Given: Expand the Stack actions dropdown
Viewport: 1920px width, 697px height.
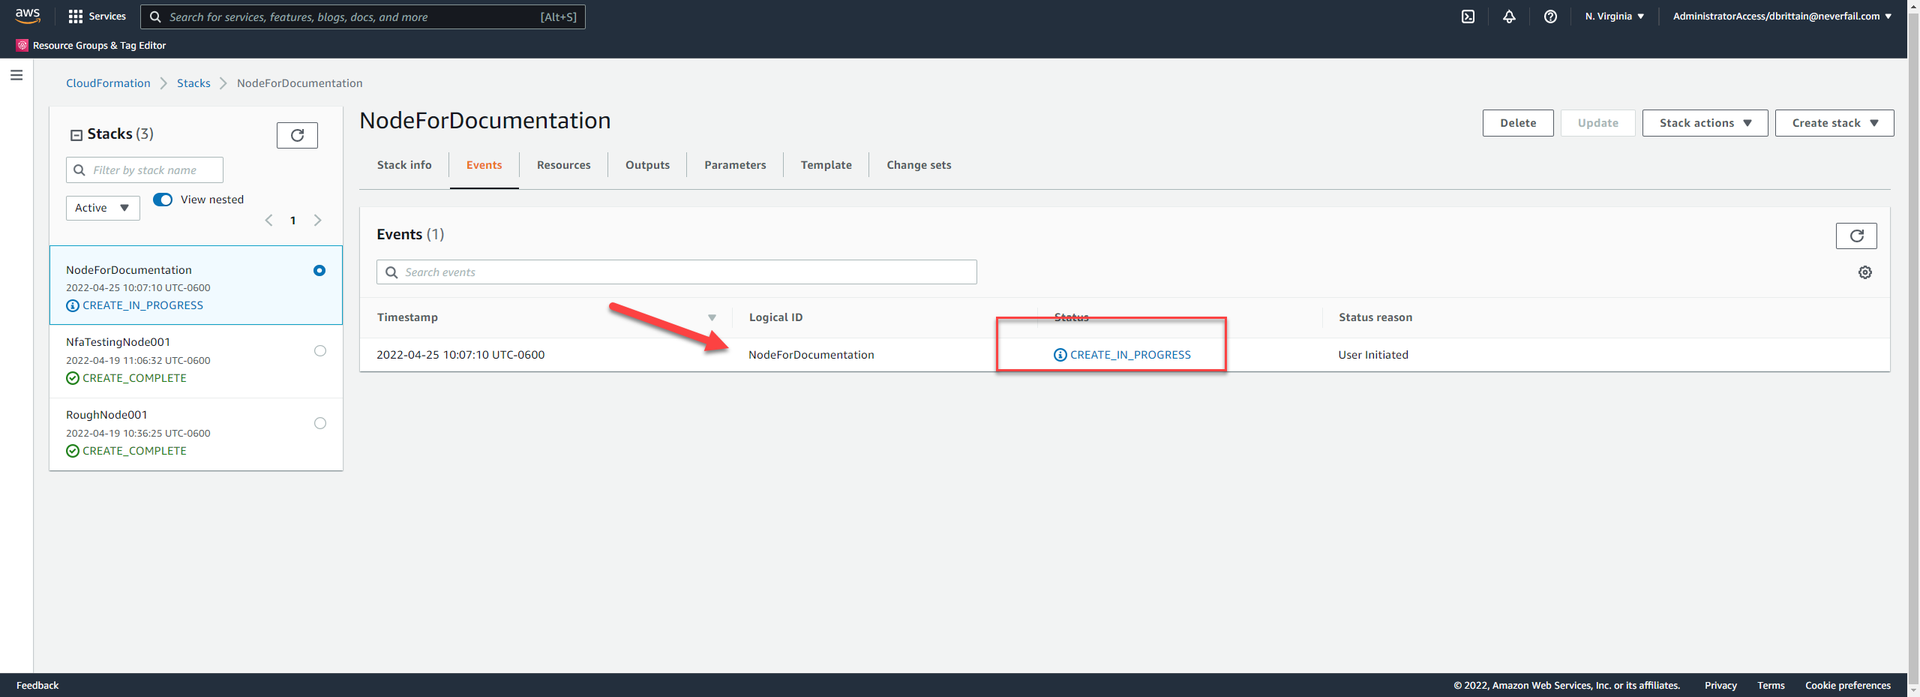Looking at the screenshot, I should [x=1704, y=123].
